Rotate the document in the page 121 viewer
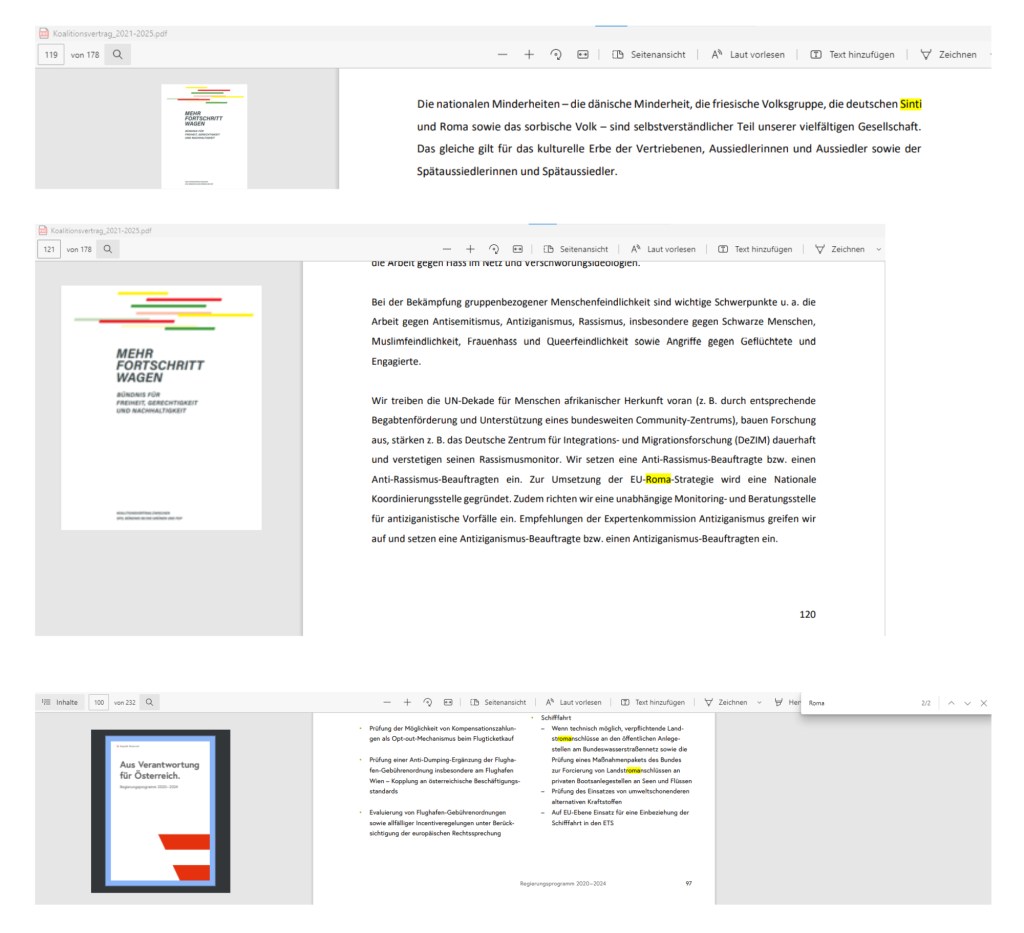This screenshot has width=1024, height=933. pos(494,249)
